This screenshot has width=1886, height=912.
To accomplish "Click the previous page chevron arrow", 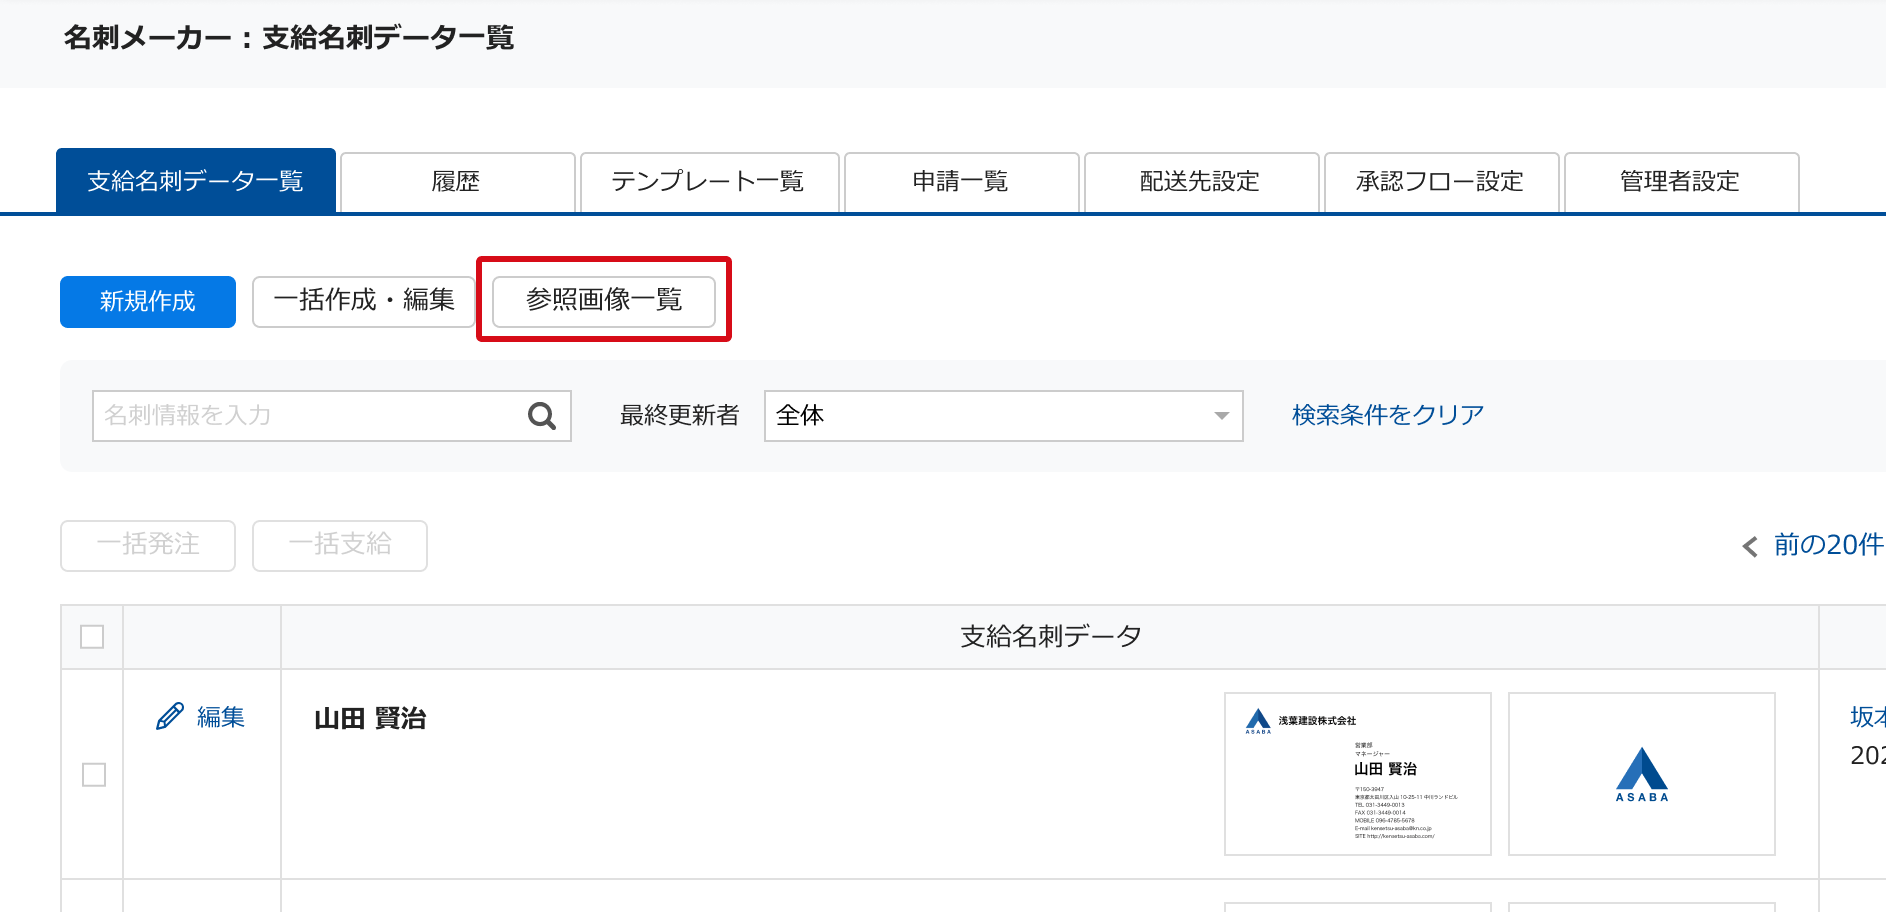I will [x=1749, y=546].
